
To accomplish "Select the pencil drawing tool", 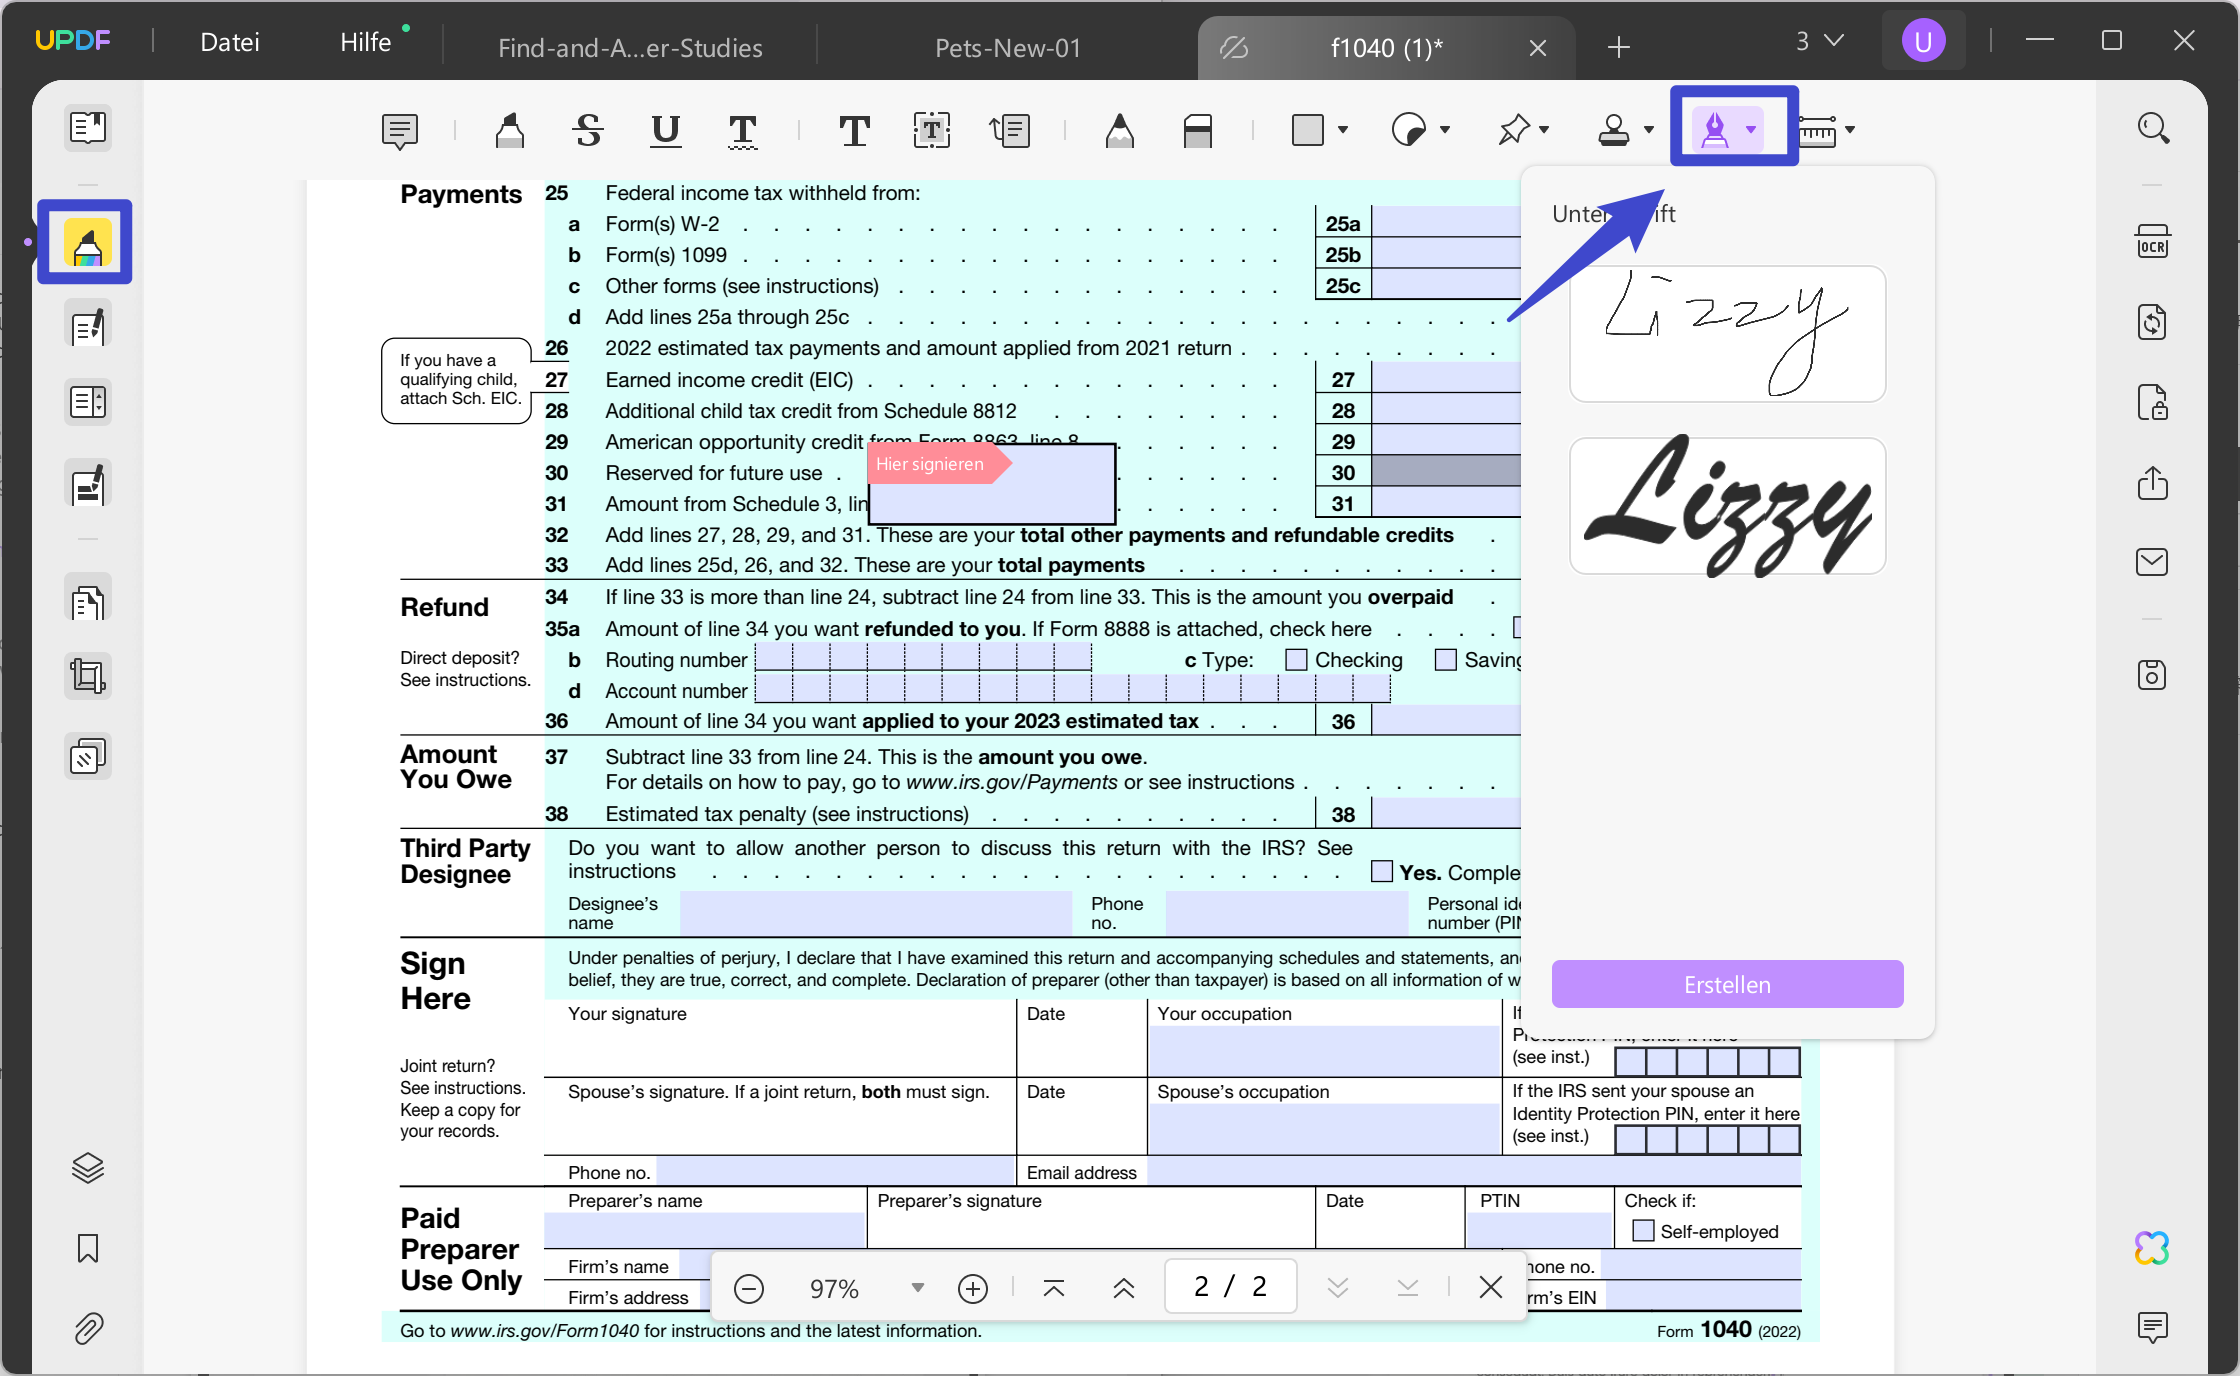I will click(1119, 130).
